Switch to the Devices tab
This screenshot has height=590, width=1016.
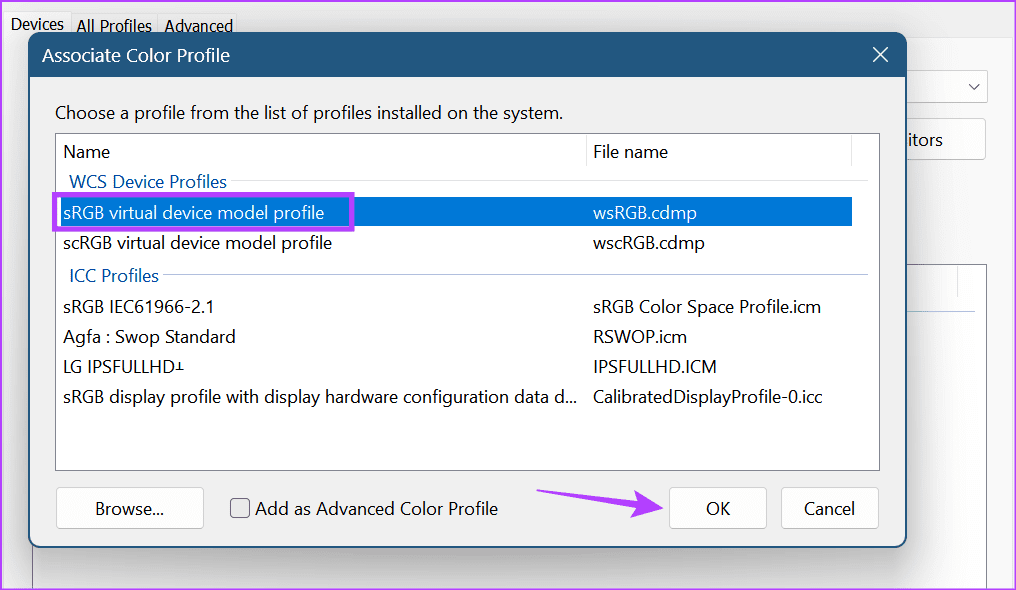pos(37,25)
